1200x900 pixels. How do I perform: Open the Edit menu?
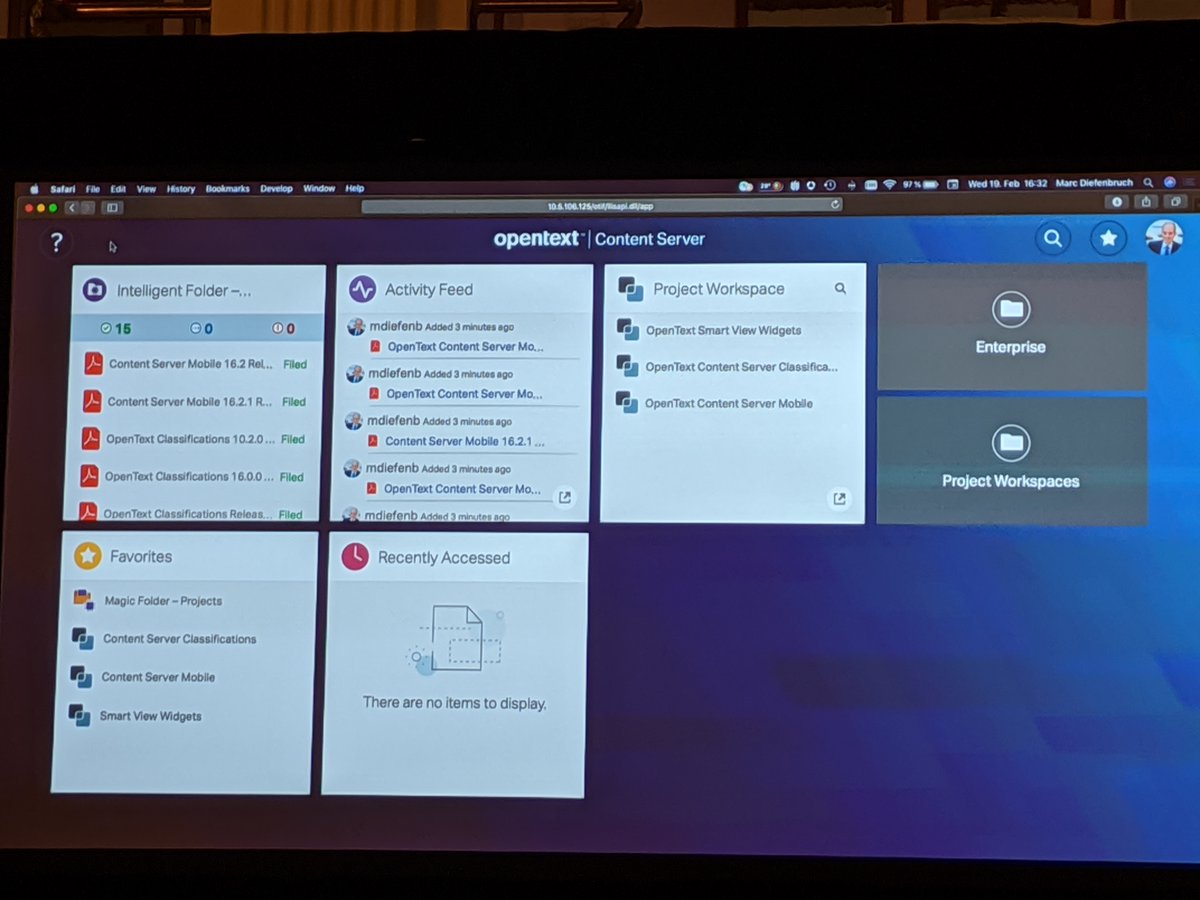118,188
